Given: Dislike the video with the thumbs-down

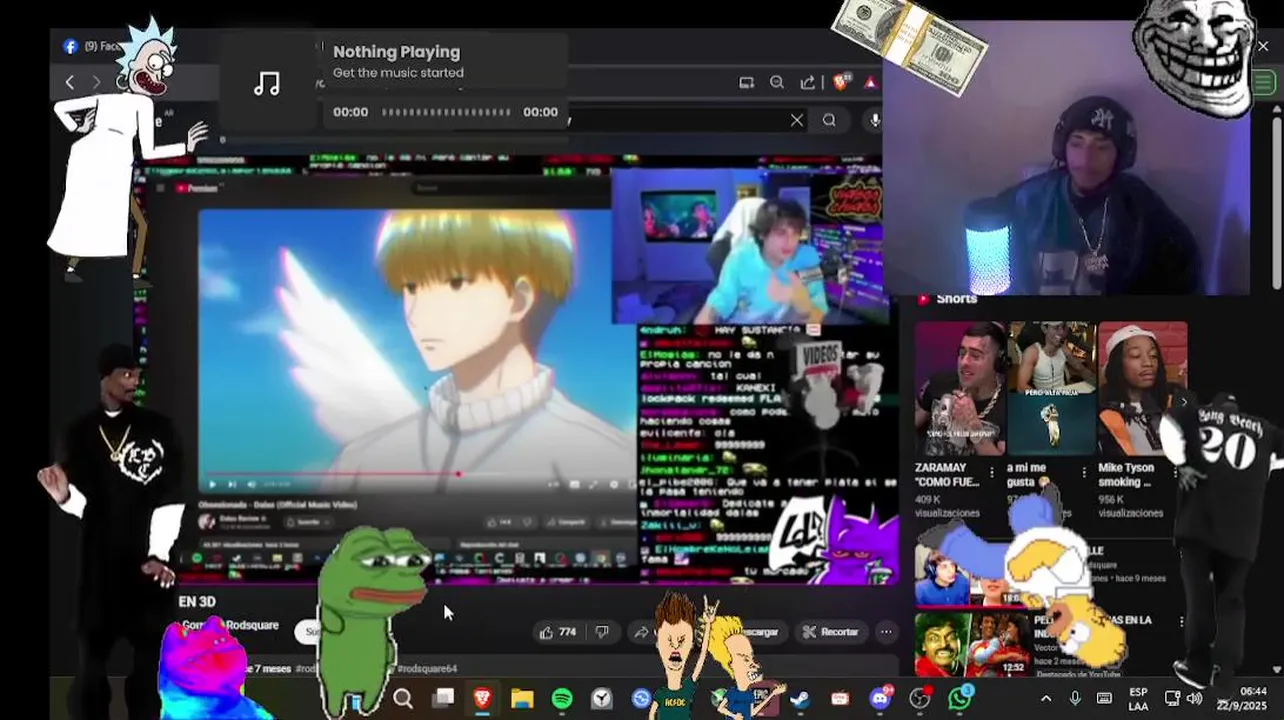Looking at the screenshot, I should (x=602, y=632).
